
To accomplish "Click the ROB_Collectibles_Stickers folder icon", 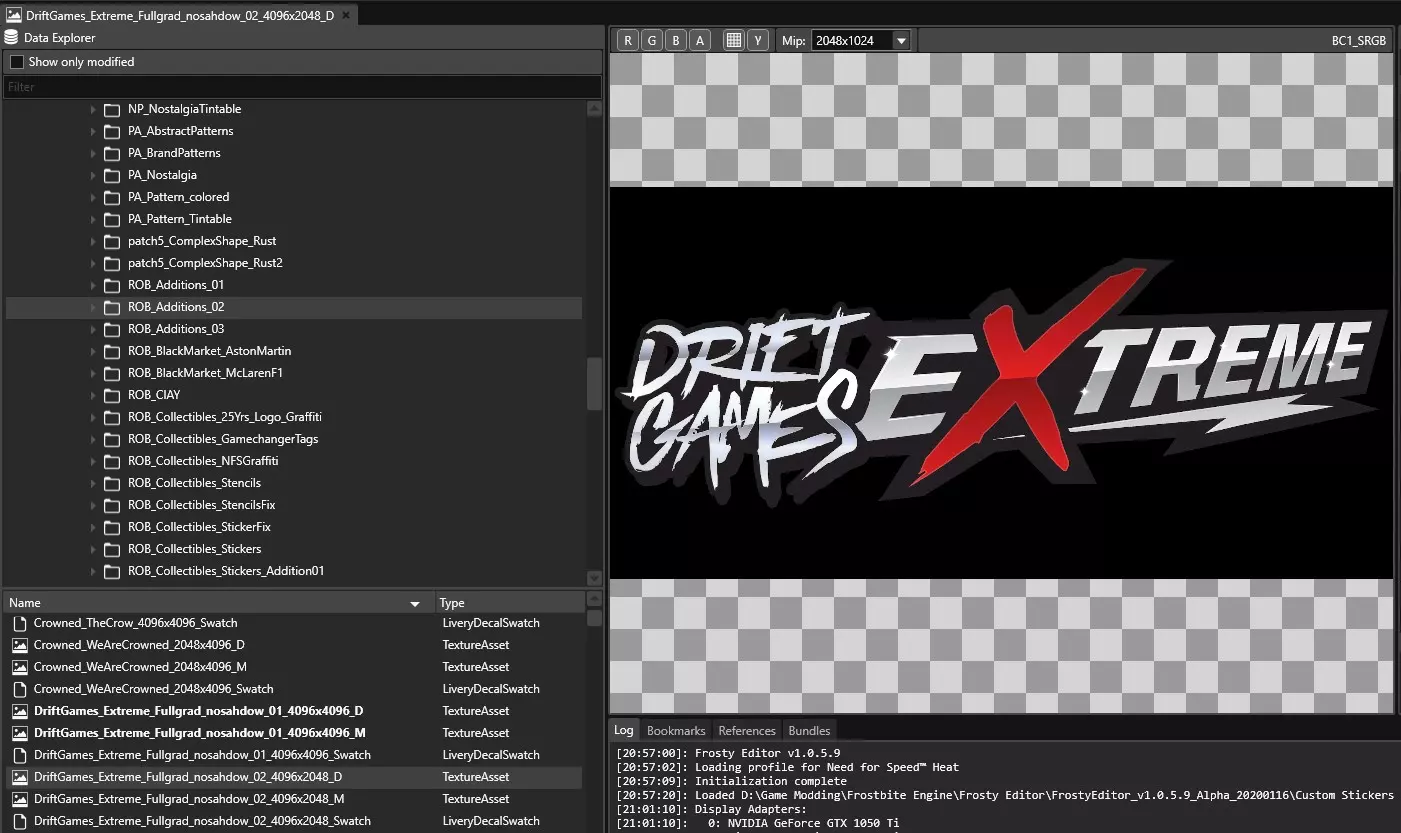I will pos(112,549).
